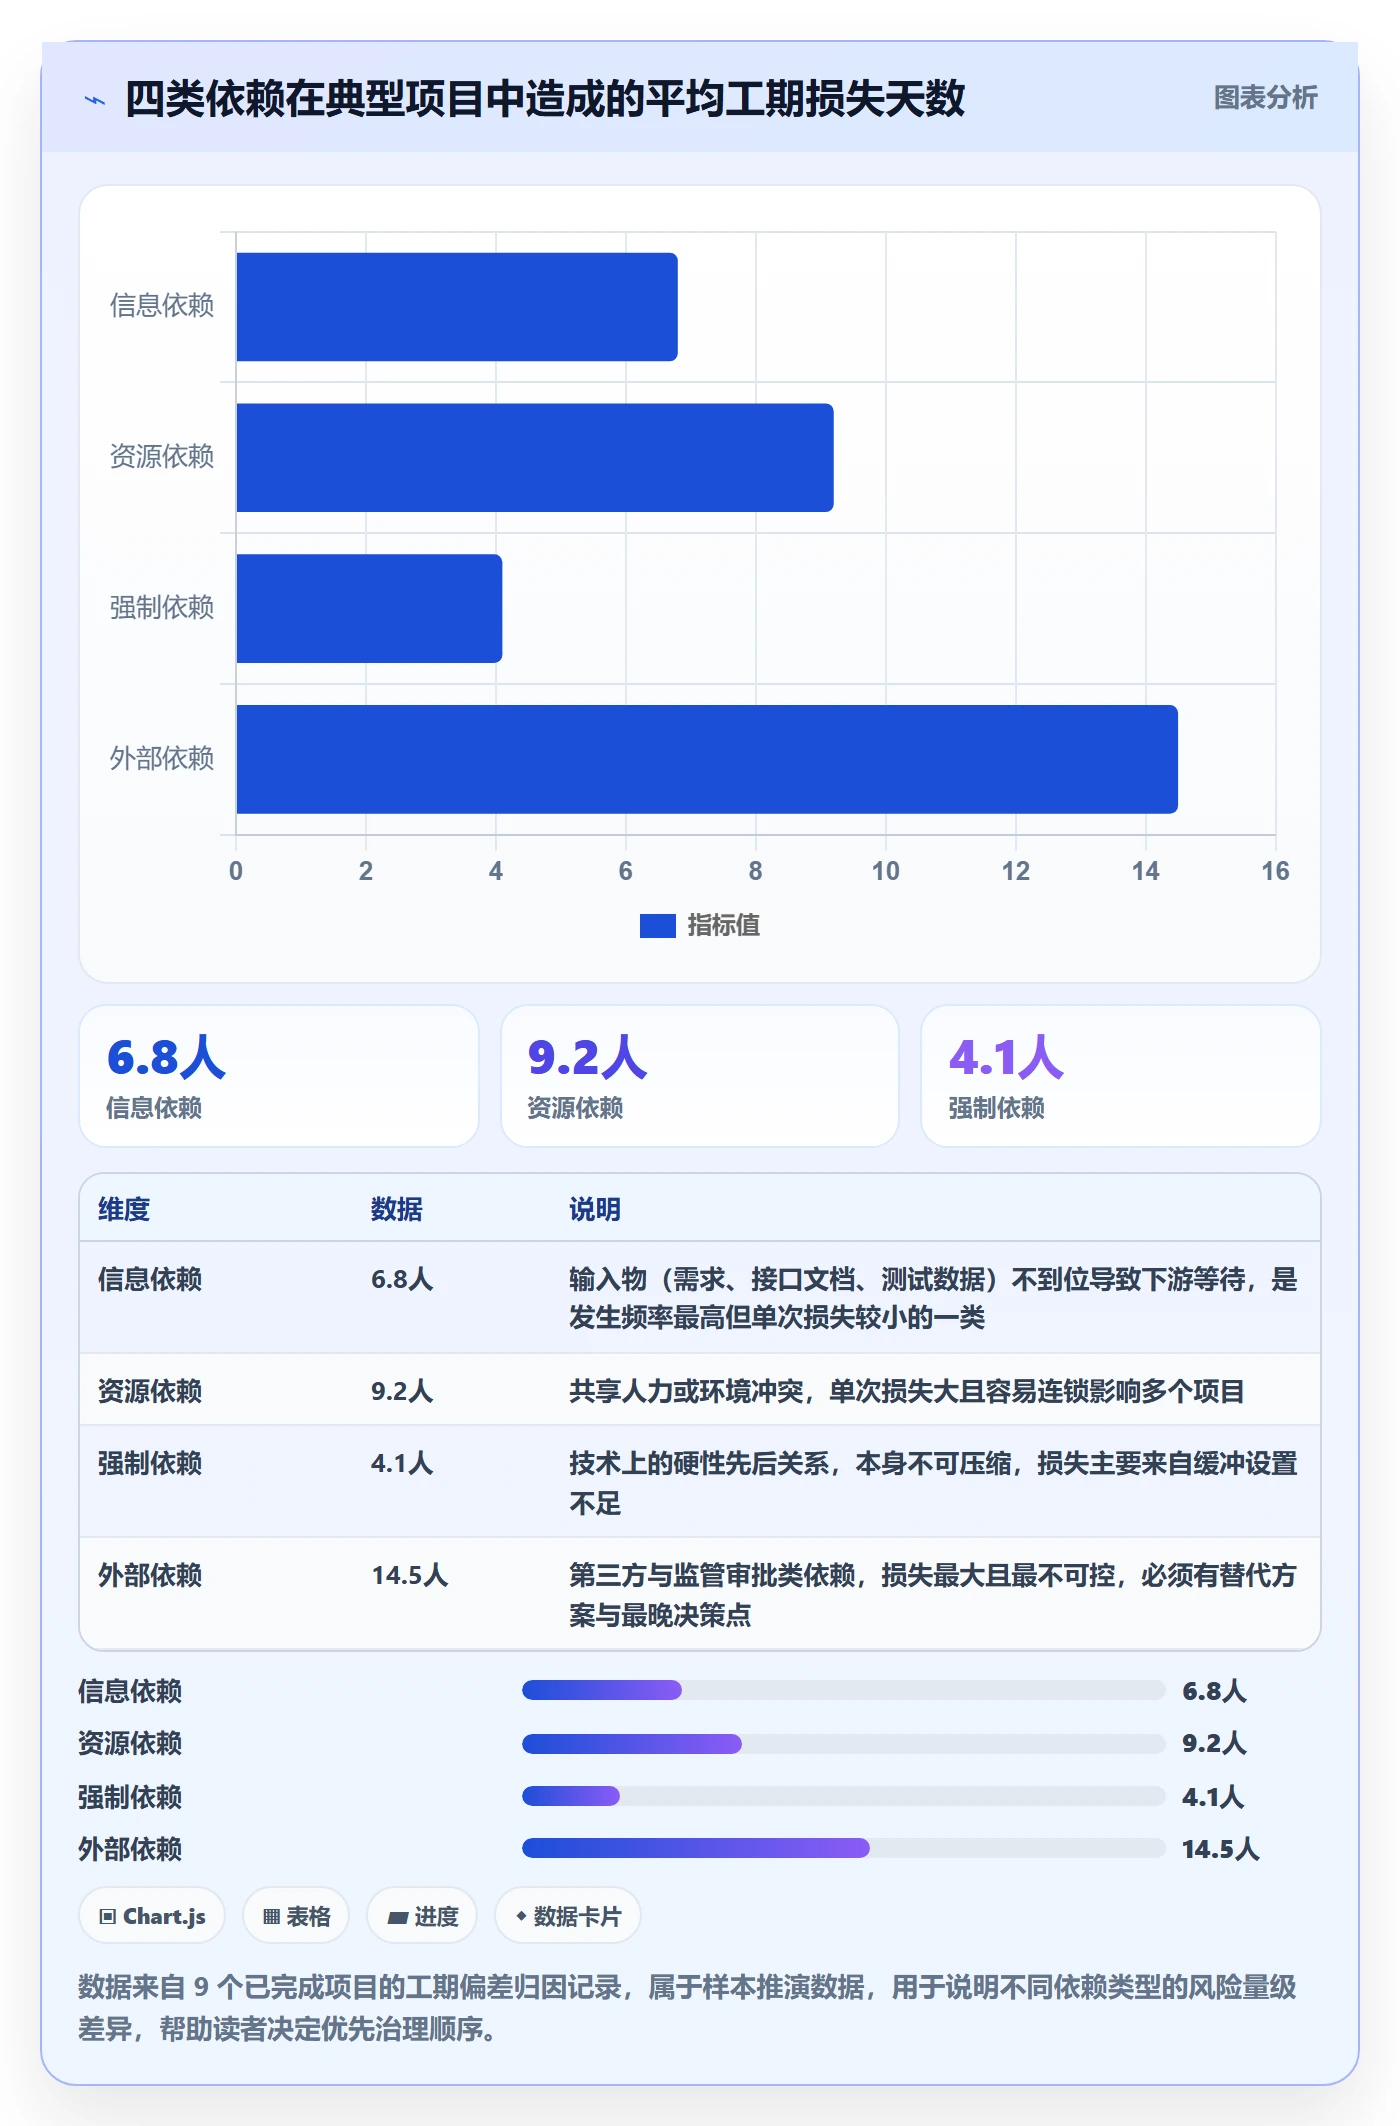Screen dimensions: 1400x2126
Task: Click the 4.1人 value in the table
Action: click(402, 1464)
